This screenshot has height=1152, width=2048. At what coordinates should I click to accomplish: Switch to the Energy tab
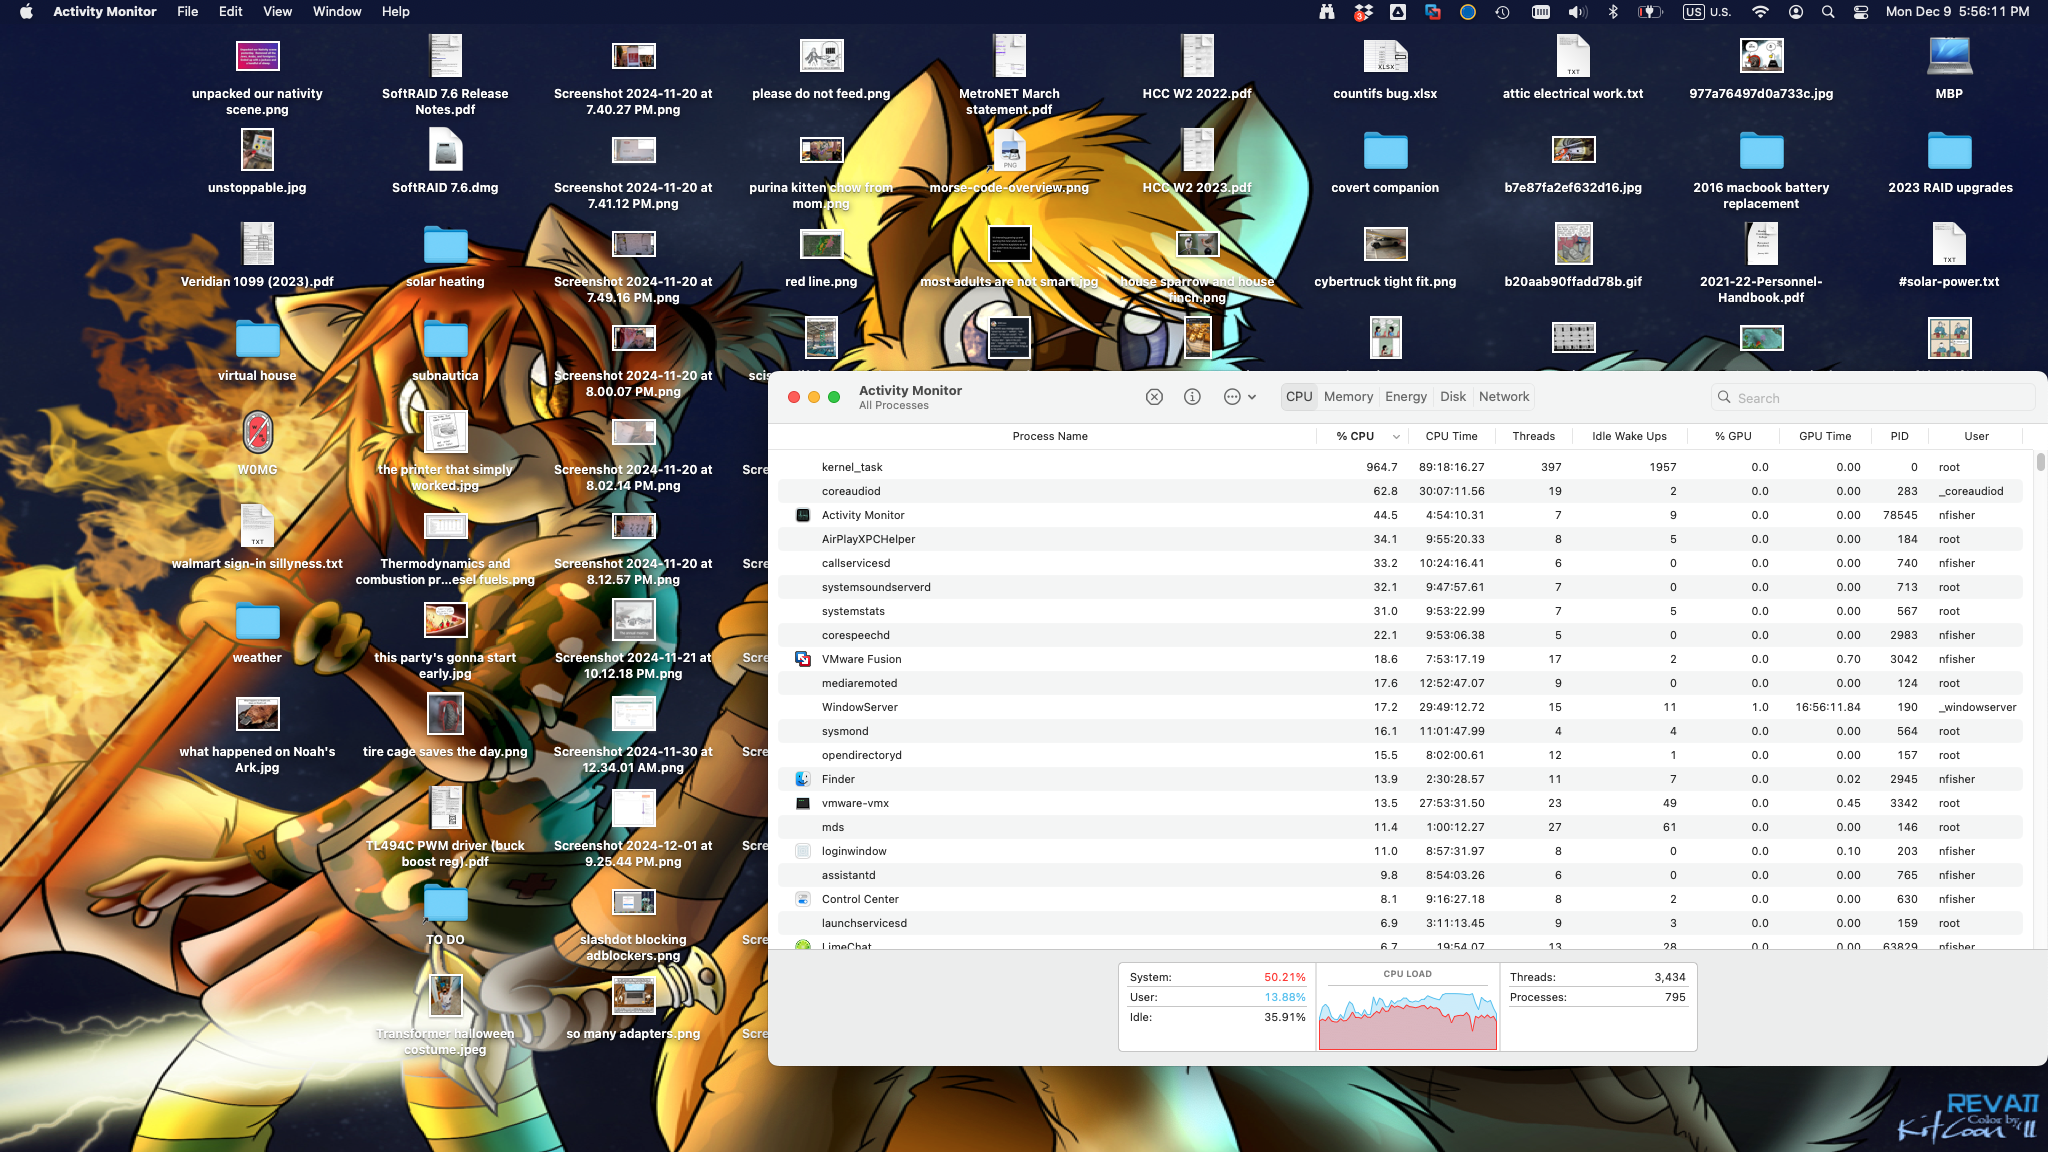tap(1405, 397)
